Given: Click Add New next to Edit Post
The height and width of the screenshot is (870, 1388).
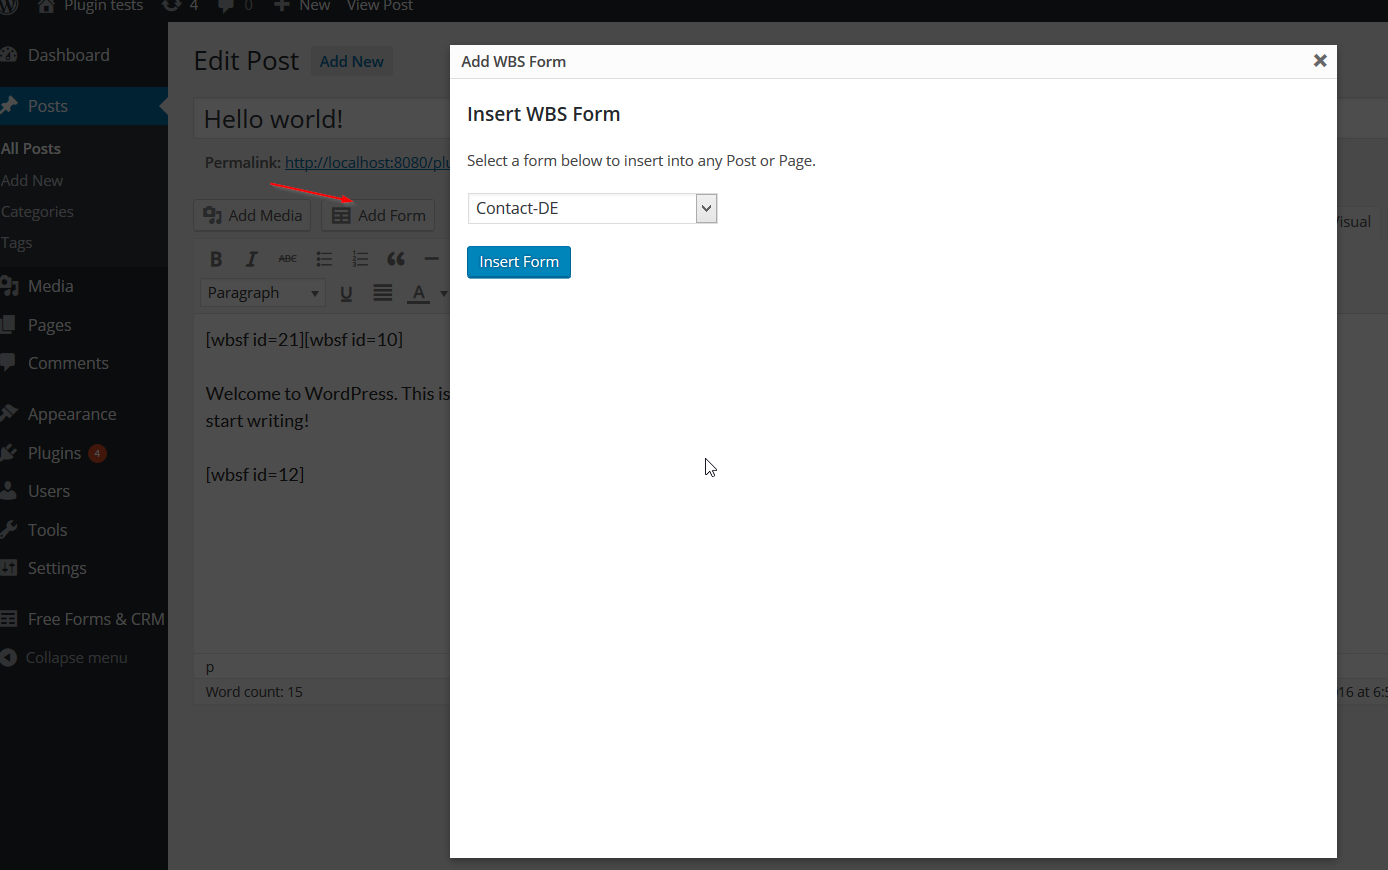Looking at the screenshot, I should tap(351, 61).
